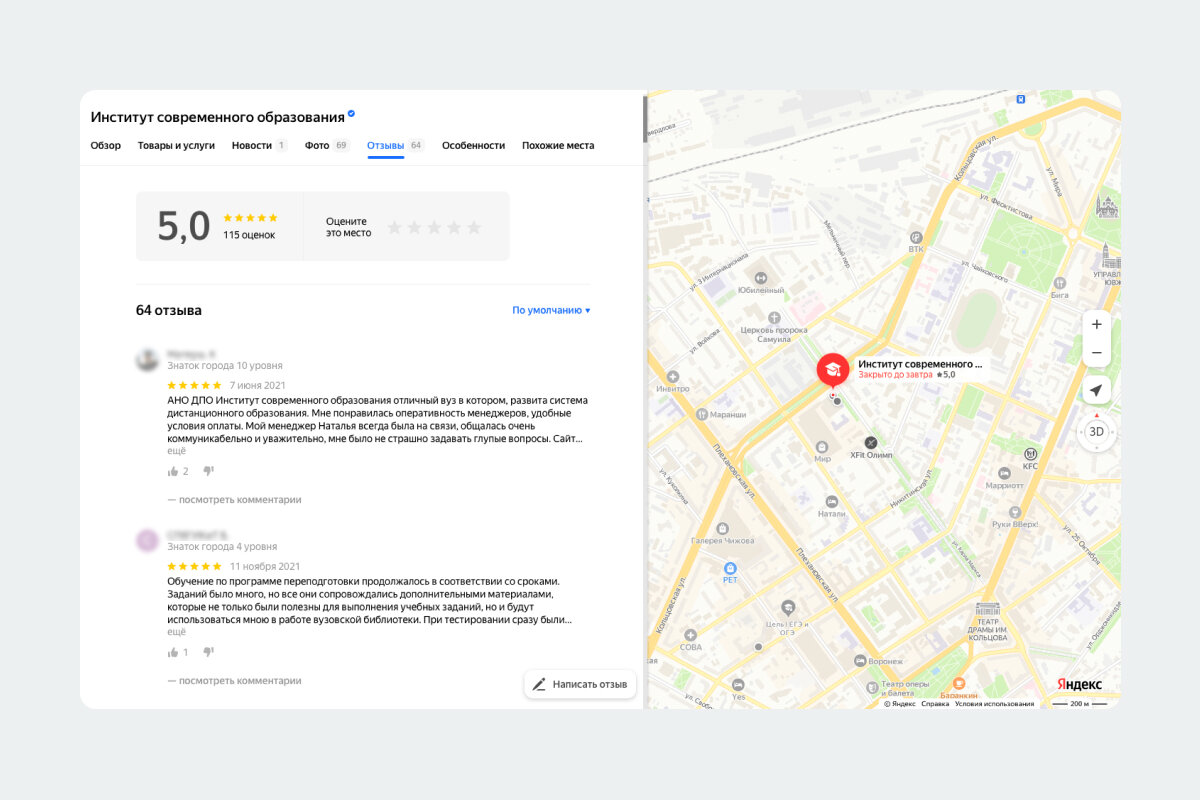Click the Бига marker on map

click(x=1060, y=283)
